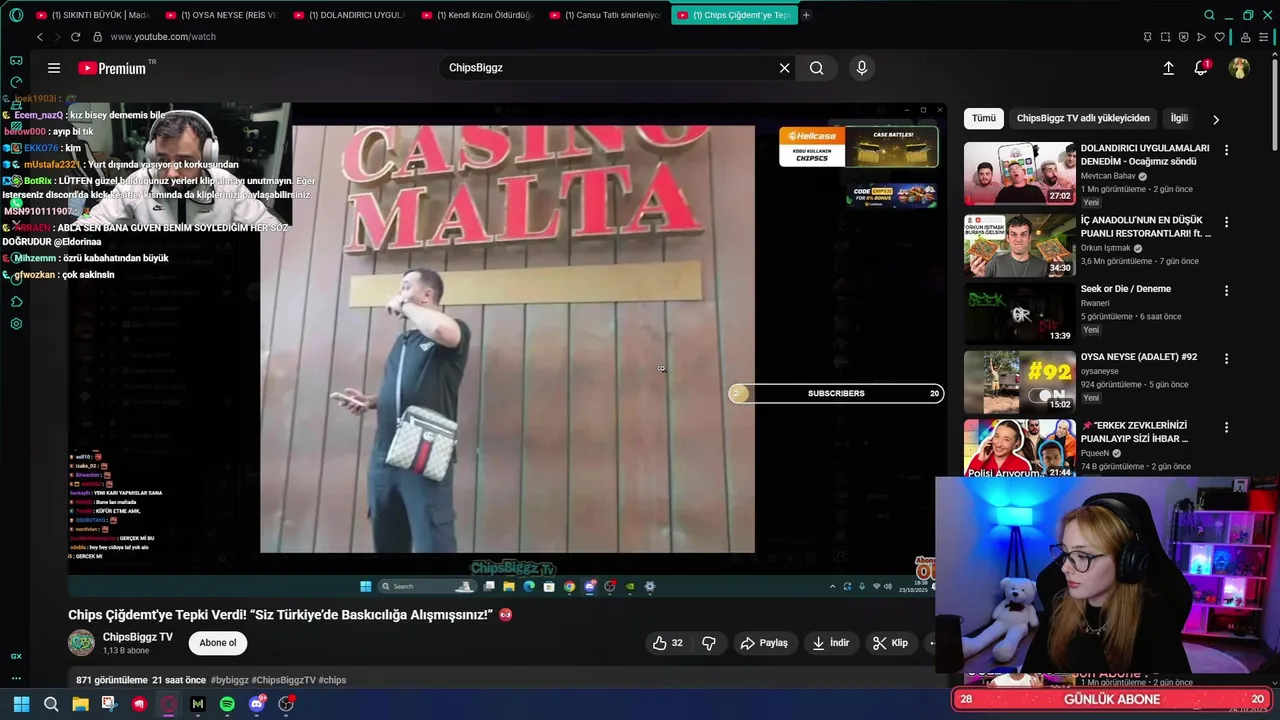The height and width of the screenshot is (720, 1280).
Task: Go back with the browser back arrow
Action: pos(40,37)
